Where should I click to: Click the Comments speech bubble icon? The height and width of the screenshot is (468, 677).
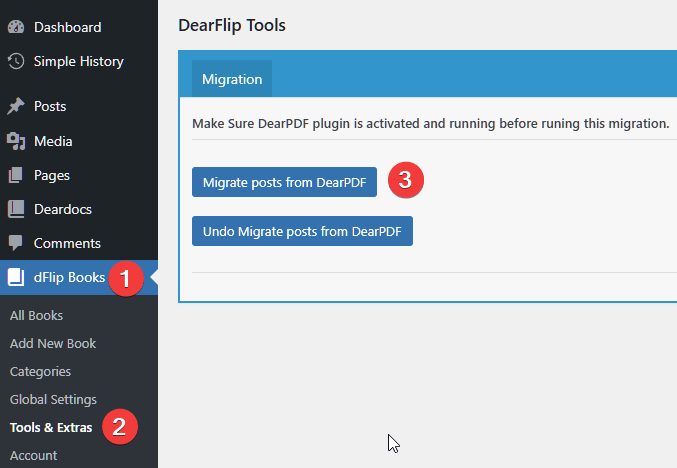point(16,243)
